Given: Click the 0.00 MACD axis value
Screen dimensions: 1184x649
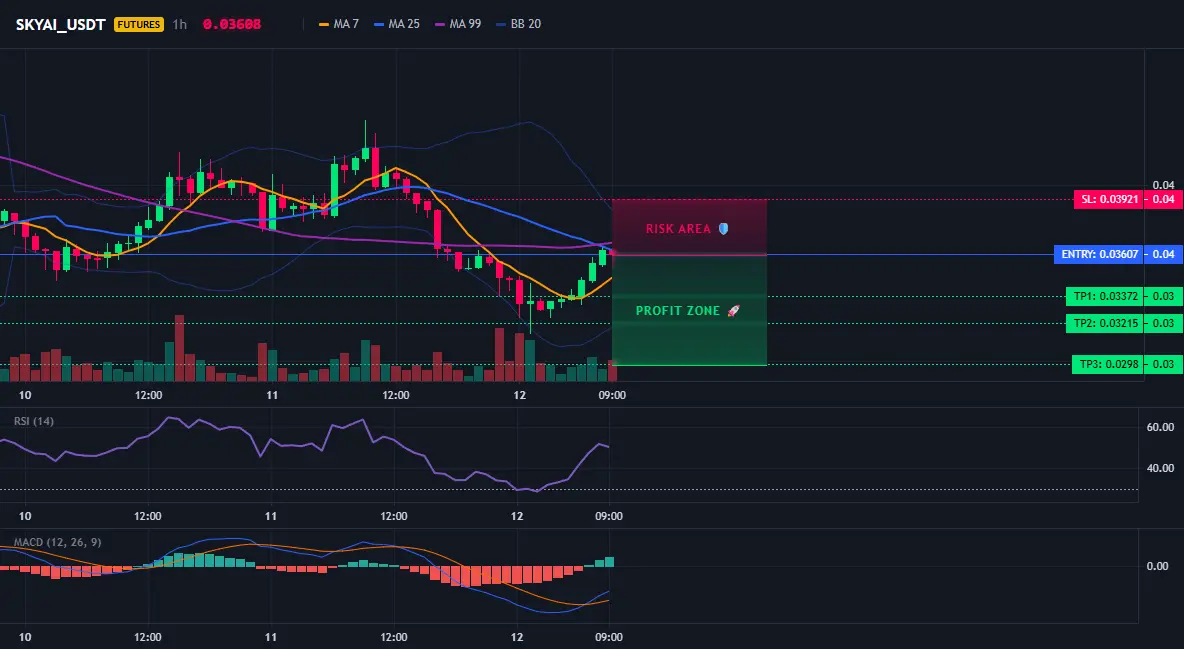Looking at the screenshot, I should pos(1158,566).
